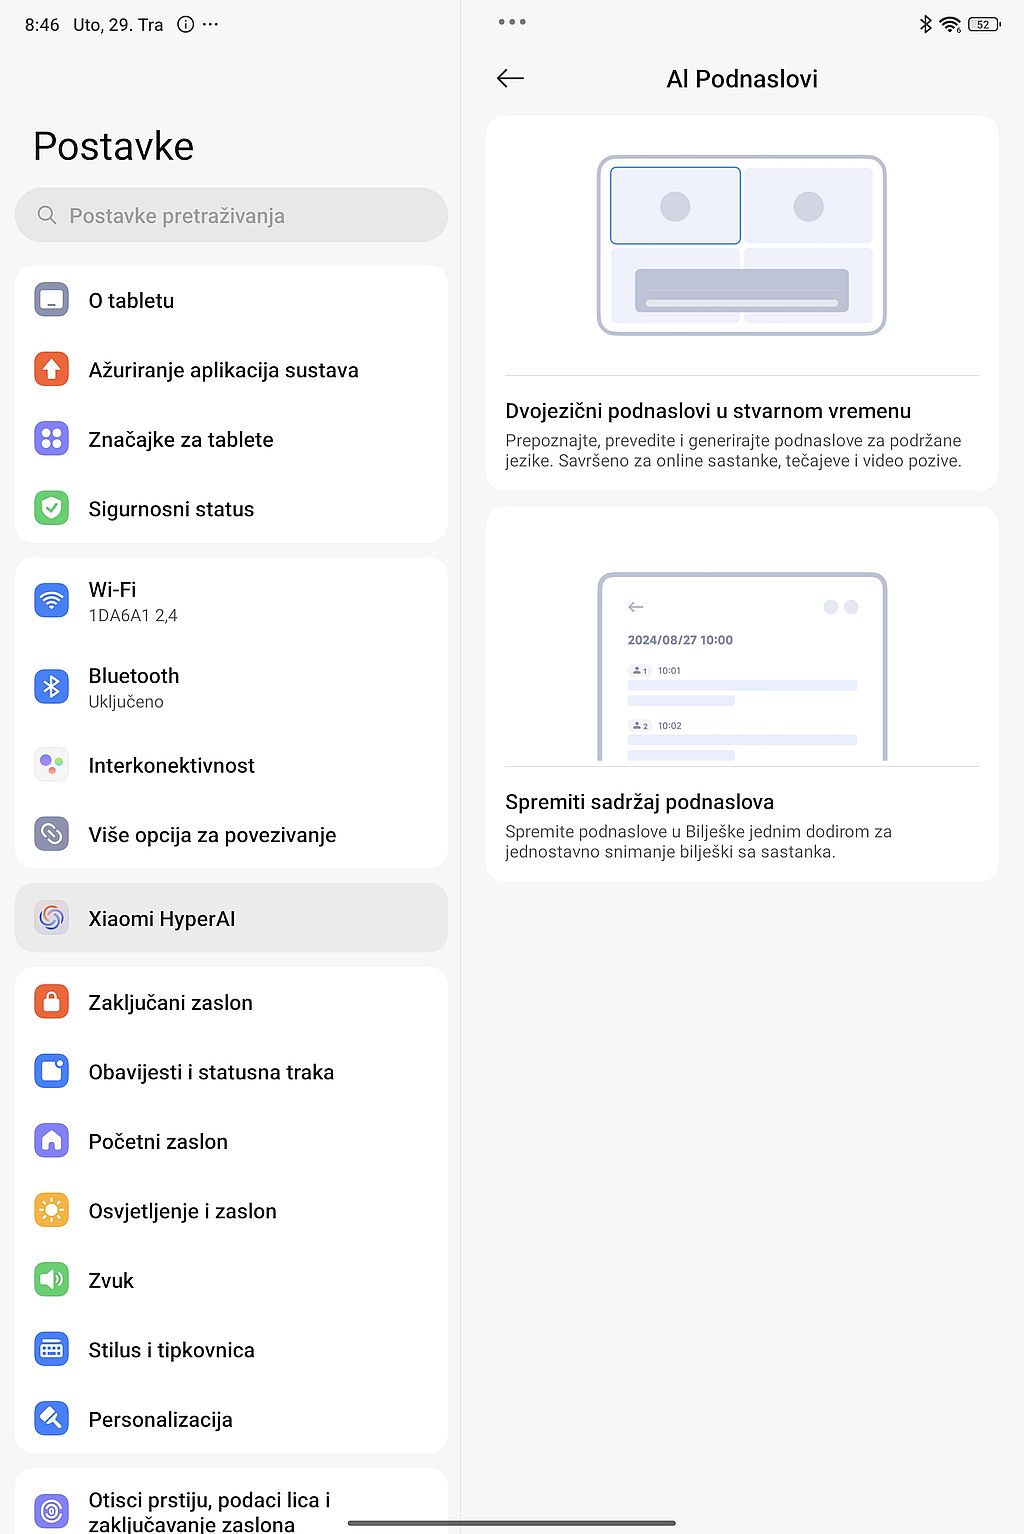
Task: Tap the three-dot handle at top
Action: tap(512, 22)
